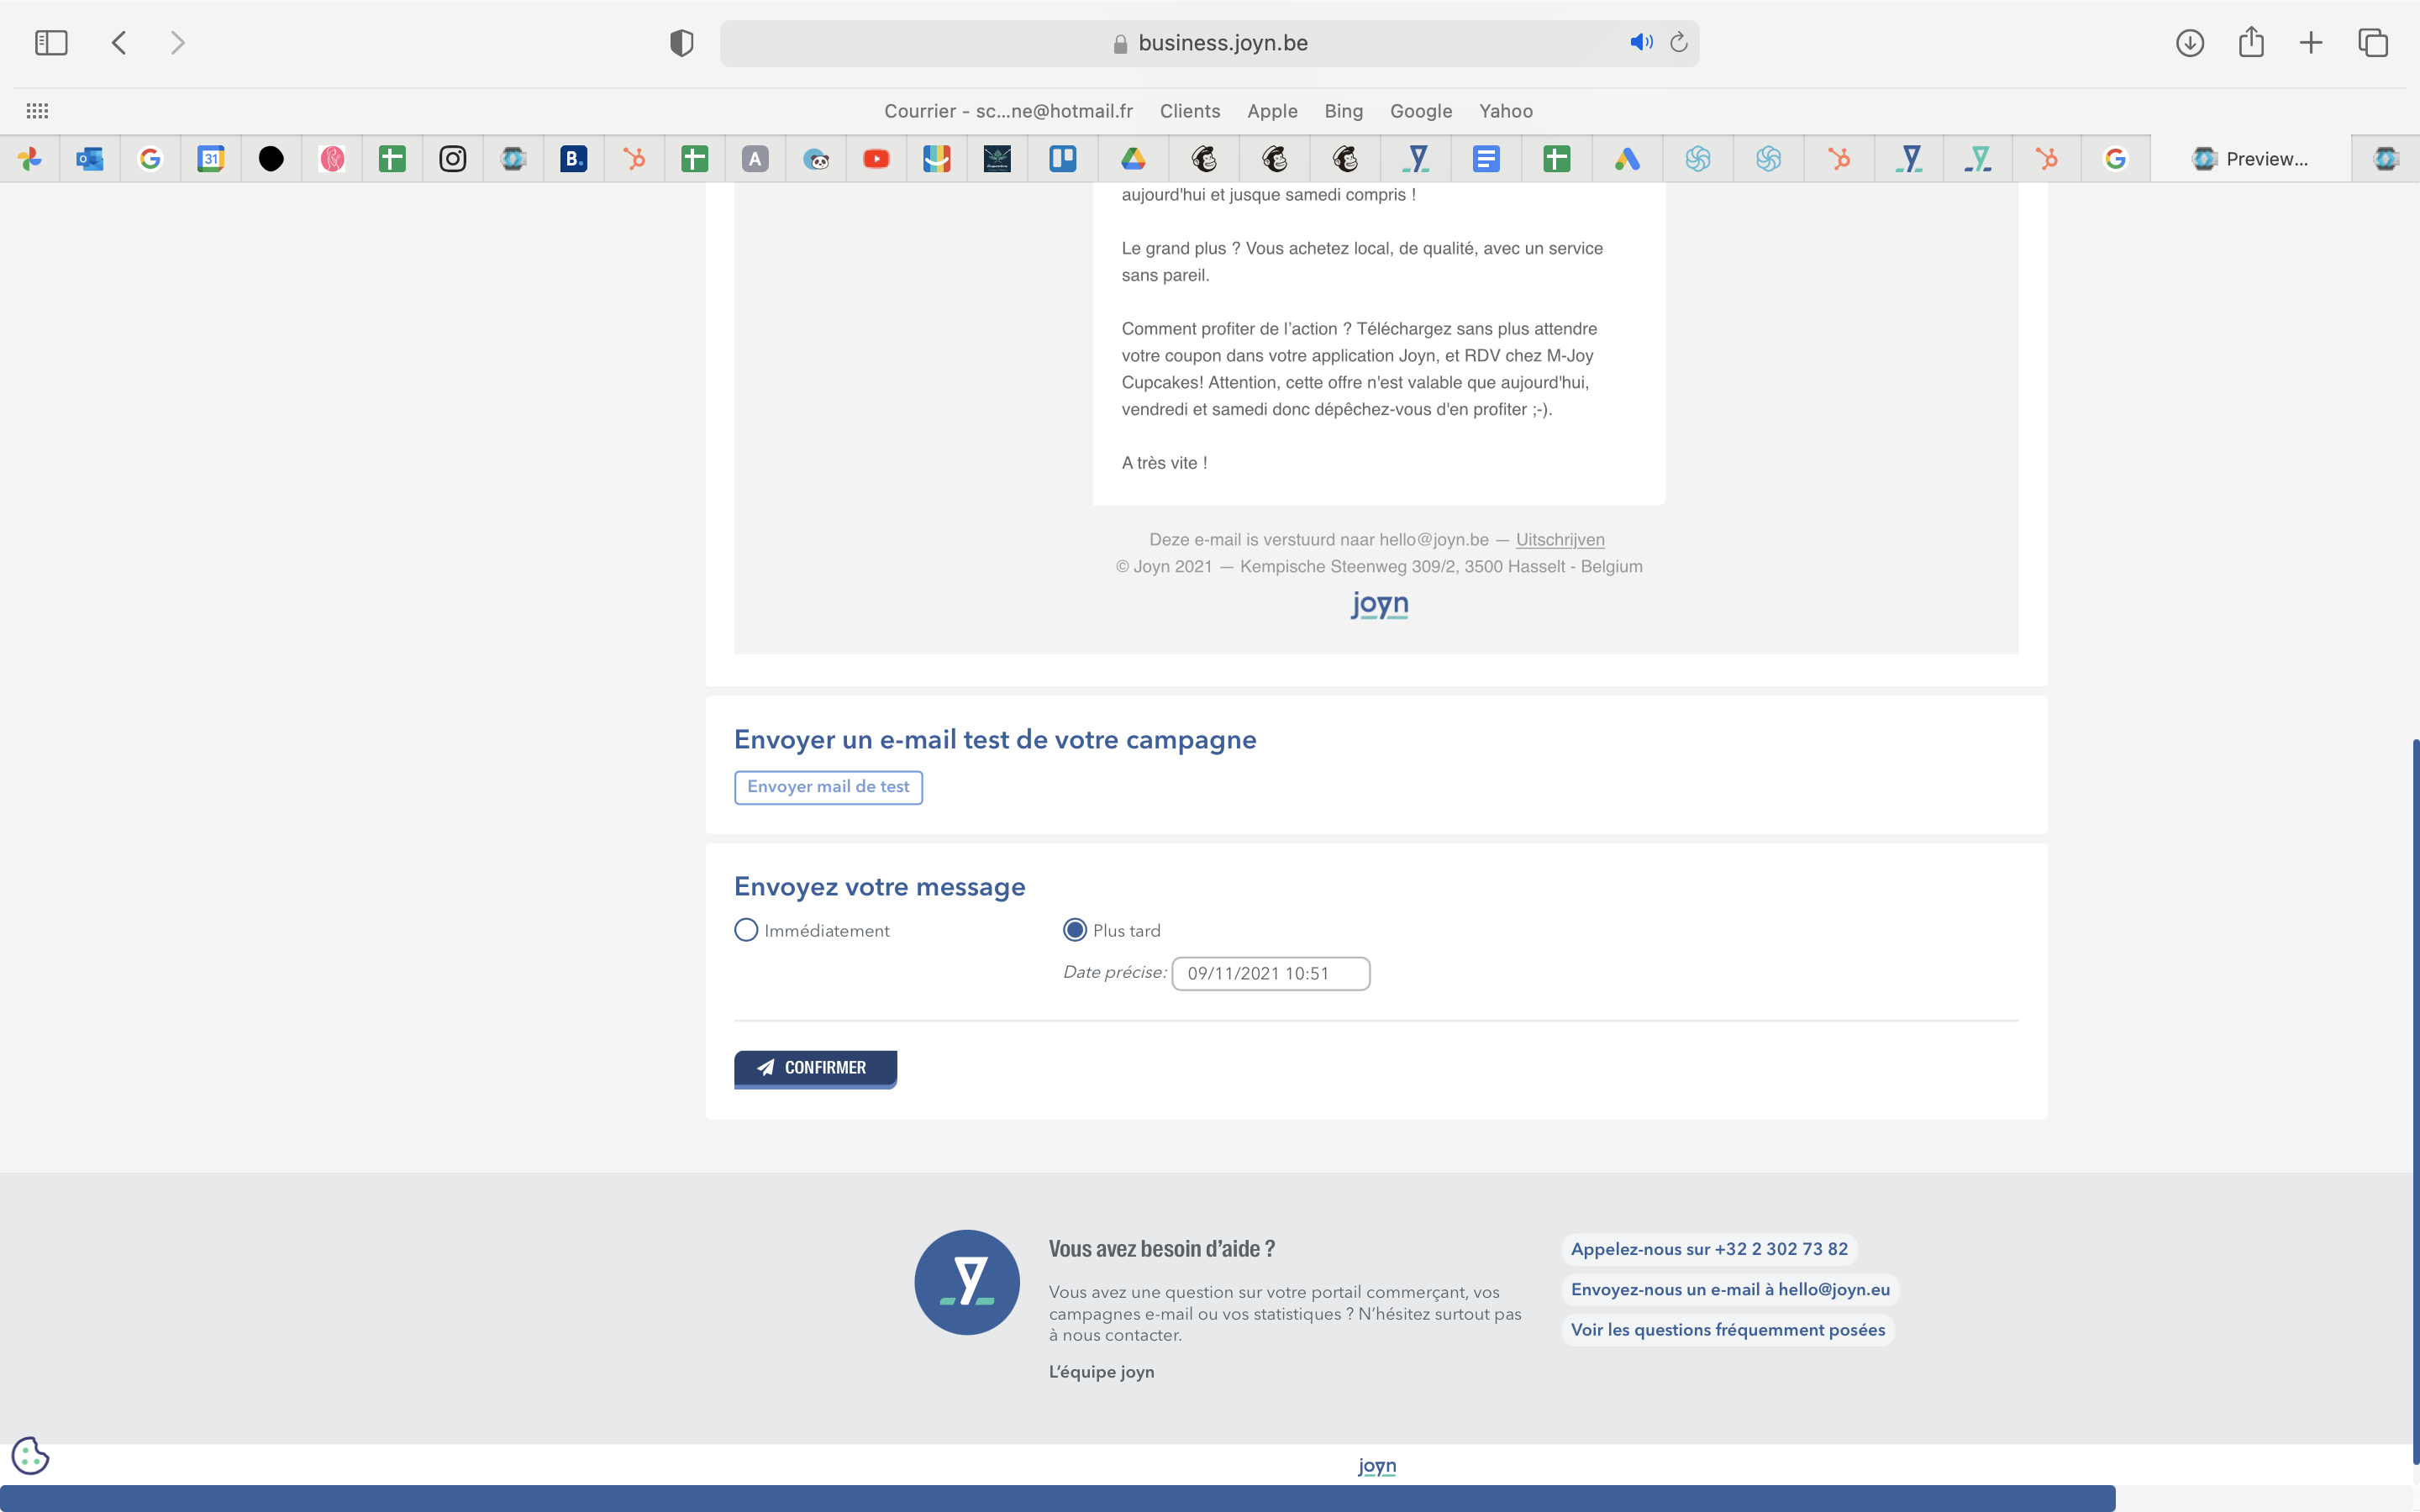Switch to the YouTube tab
Screen dimensions: 2420x1512
876,159
